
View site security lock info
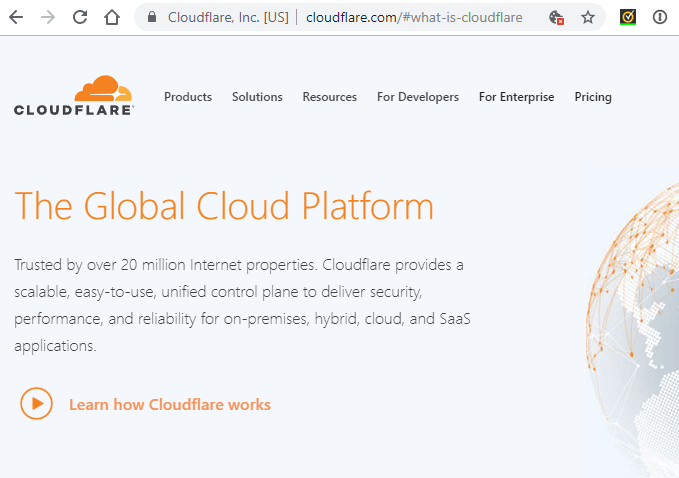[152, 17]
